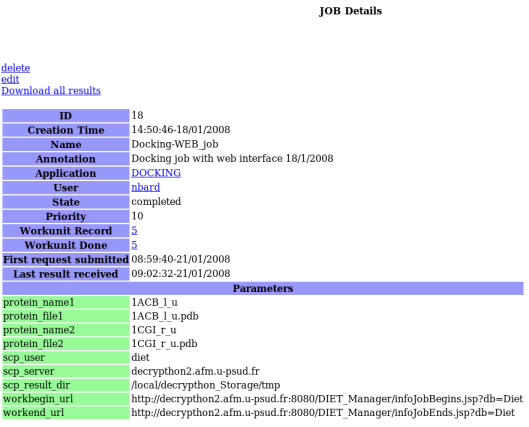Select server decrypthon2.afm.u-psud.fr
Image resolution: width=529 pixels, height=427 pixels.
195,371
